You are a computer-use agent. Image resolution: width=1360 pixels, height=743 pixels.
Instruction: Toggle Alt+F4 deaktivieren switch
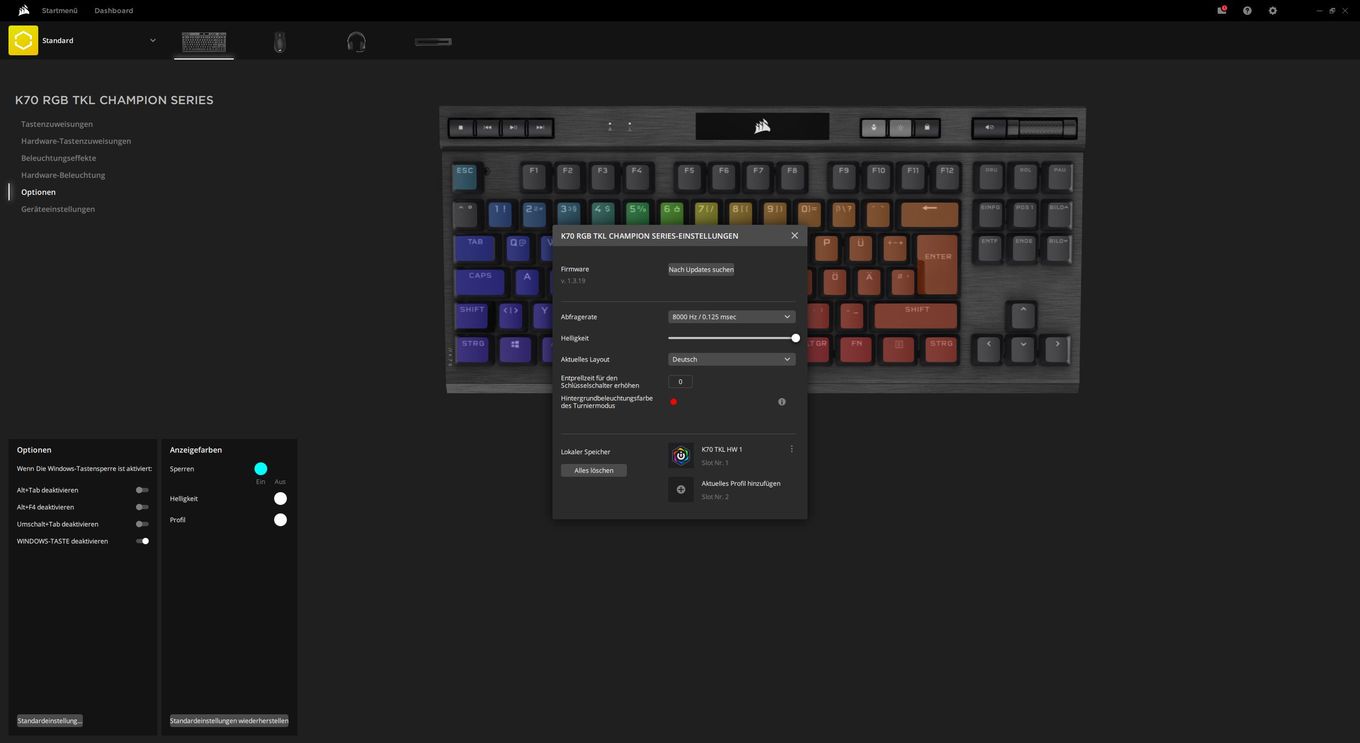click(x=142, y=507)
